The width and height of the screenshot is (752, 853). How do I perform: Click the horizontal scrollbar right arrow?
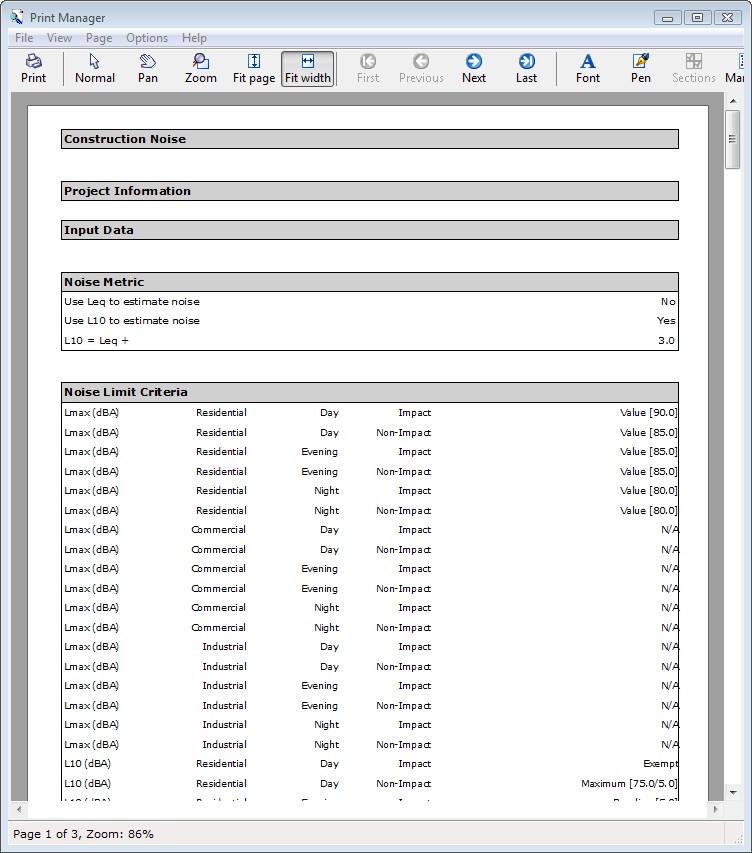click(714, 809)
